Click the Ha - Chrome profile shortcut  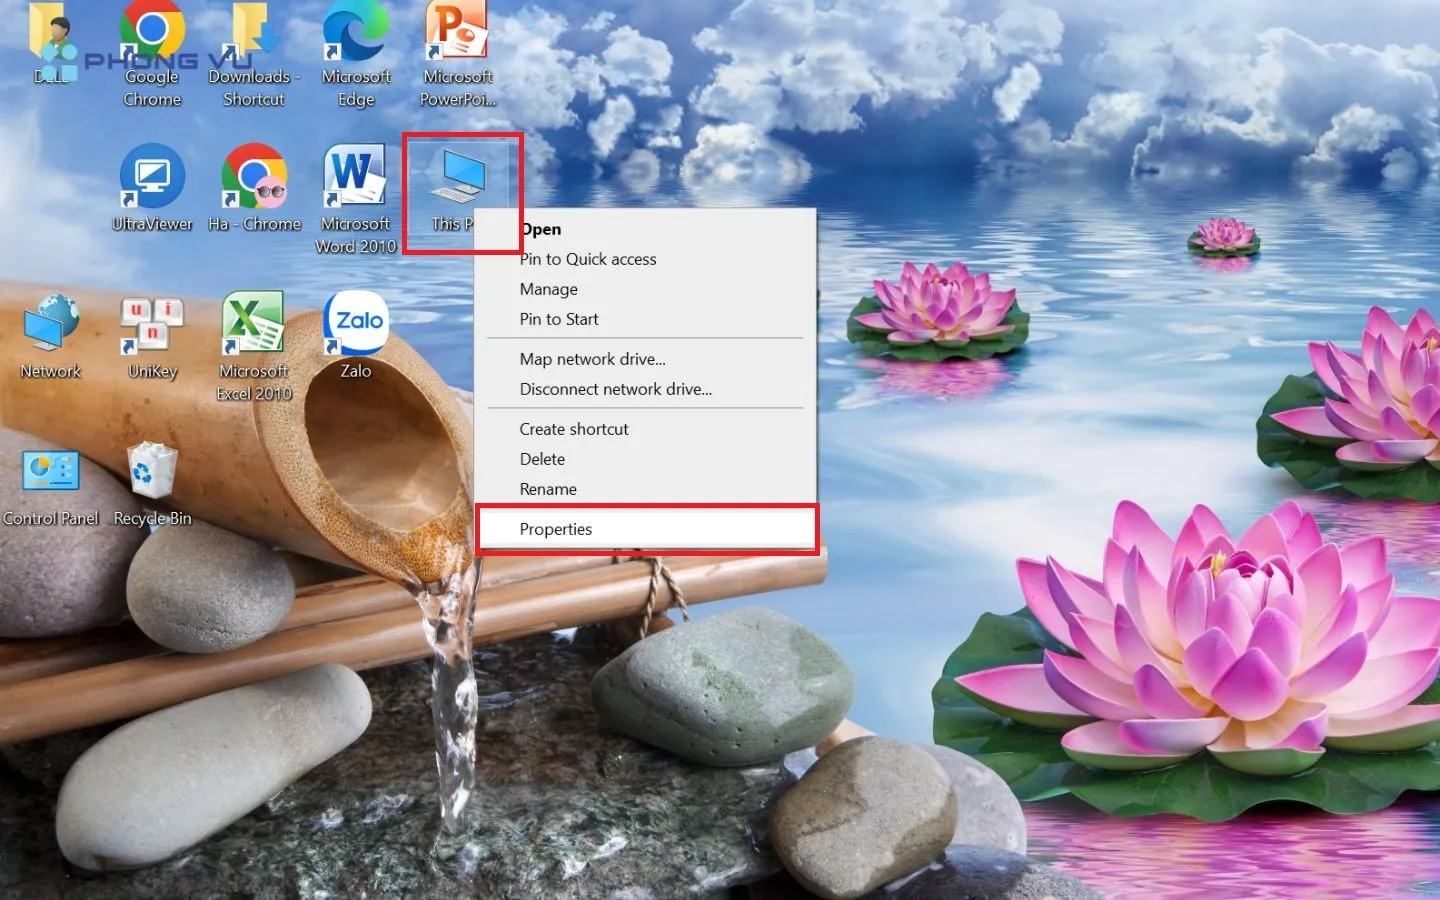point(254,178)
